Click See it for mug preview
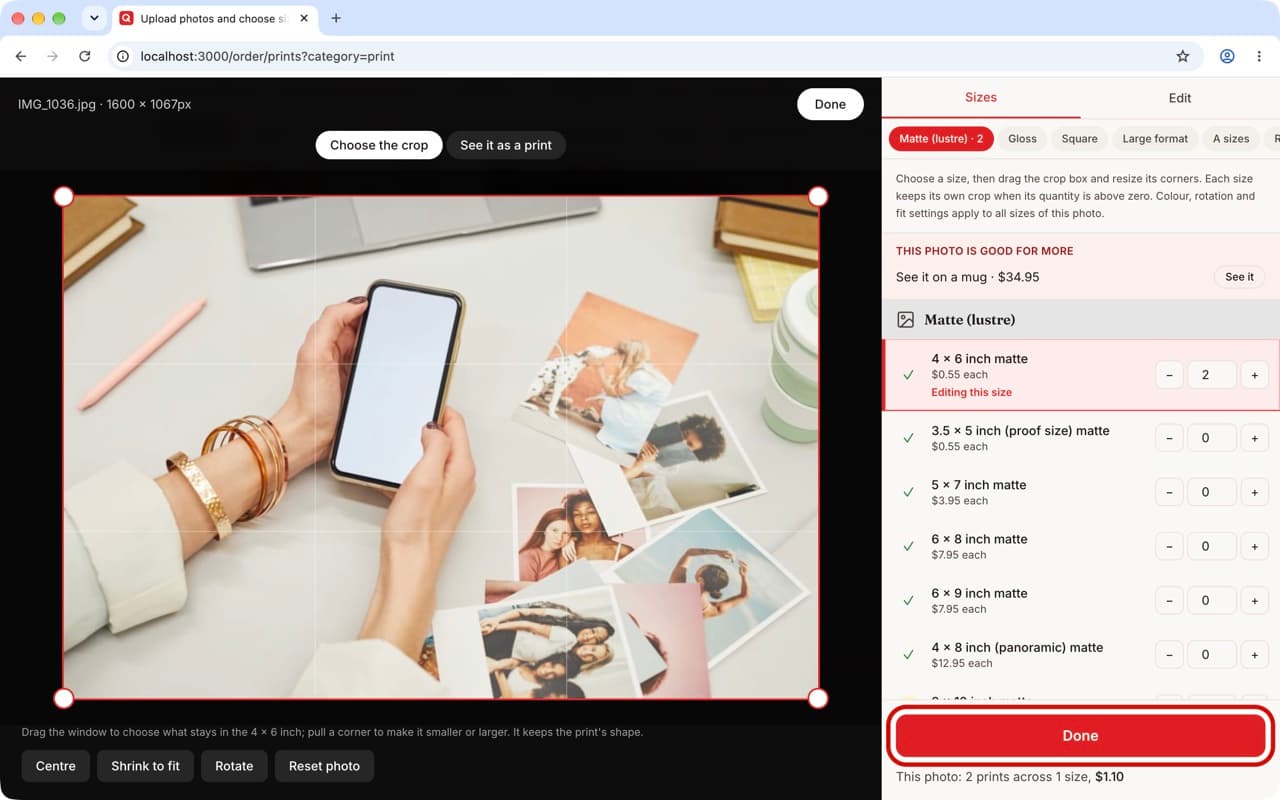Viewport: 1280px width, 800px height. (1239, 277)
